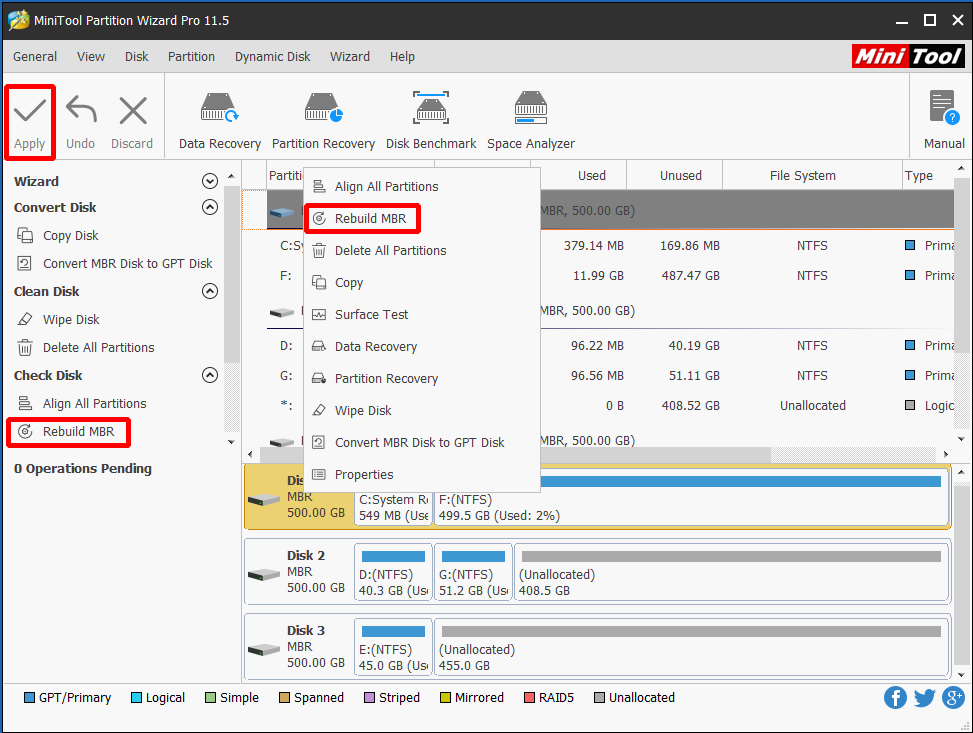
Task: Click the 379.14 MB used cell
Action: tap(593, 246)
